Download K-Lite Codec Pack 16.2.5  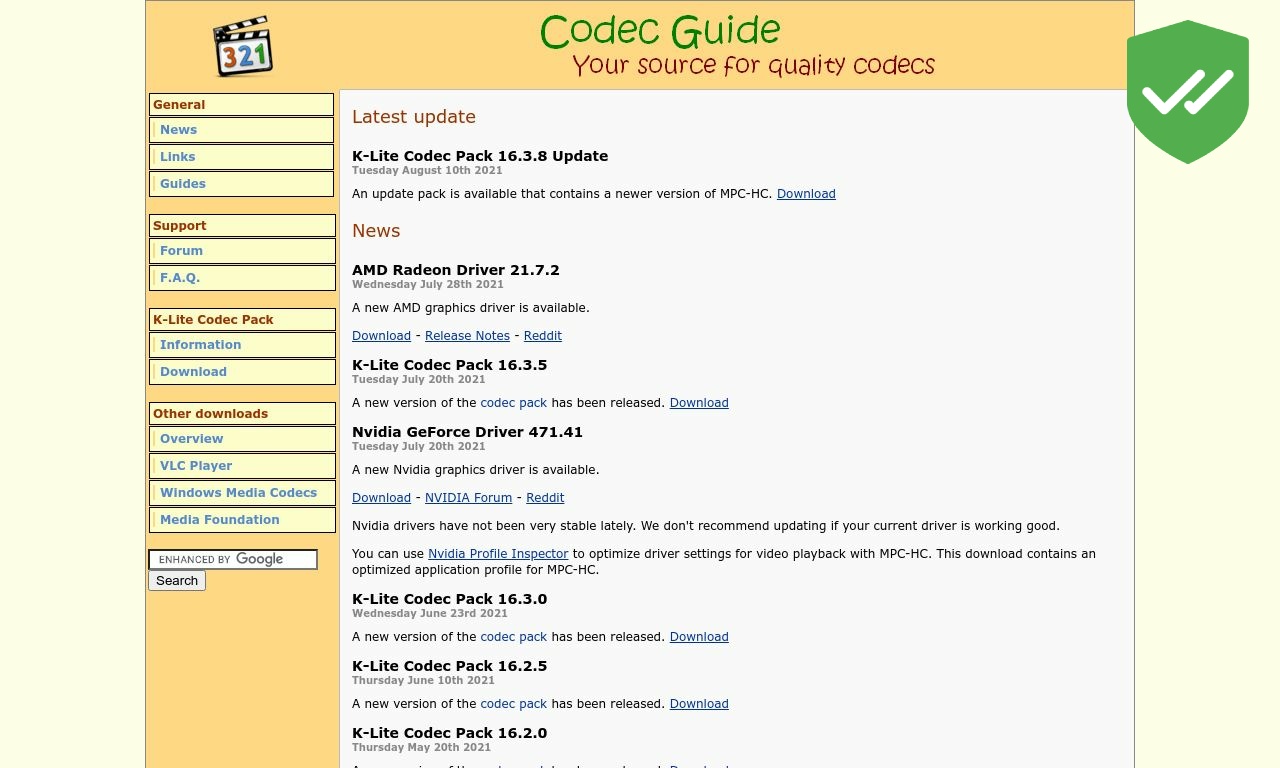699,704
